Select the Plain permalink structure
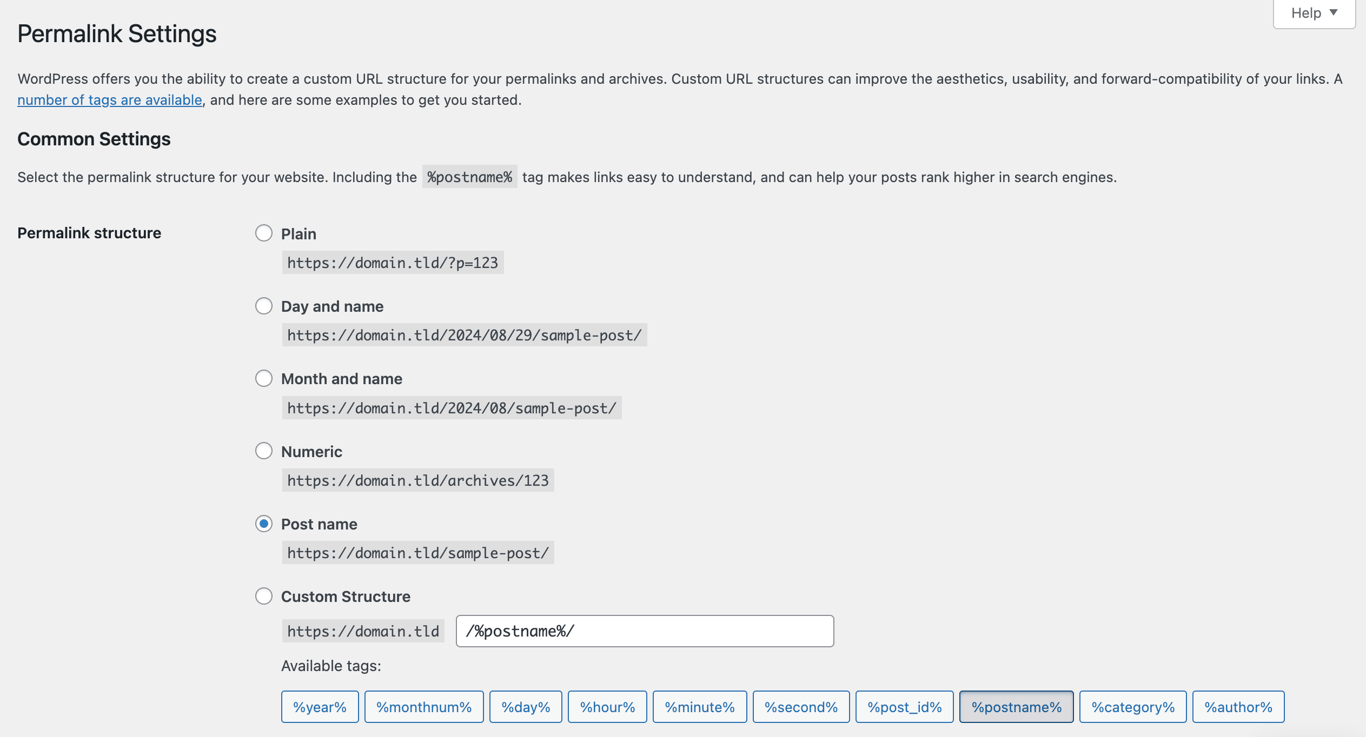 point(263,232)
